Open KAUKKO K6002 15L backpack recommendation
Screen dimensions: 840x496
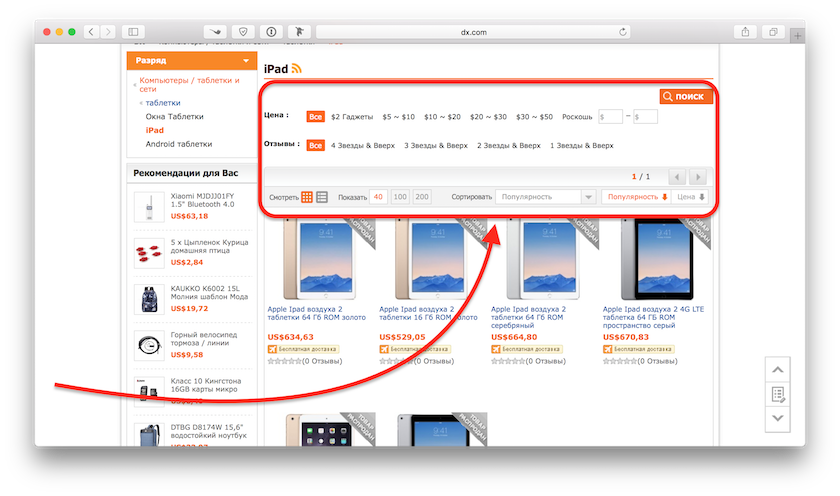pos(209,292)
